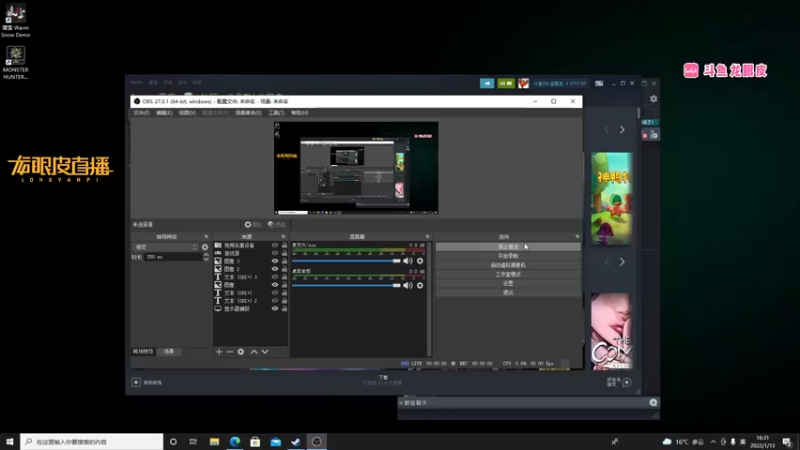Image resolution: width=800 pixels, height=450 pixels.
Task: Toggle visibility eye of 游戏源 source
Action: [274, 253]
